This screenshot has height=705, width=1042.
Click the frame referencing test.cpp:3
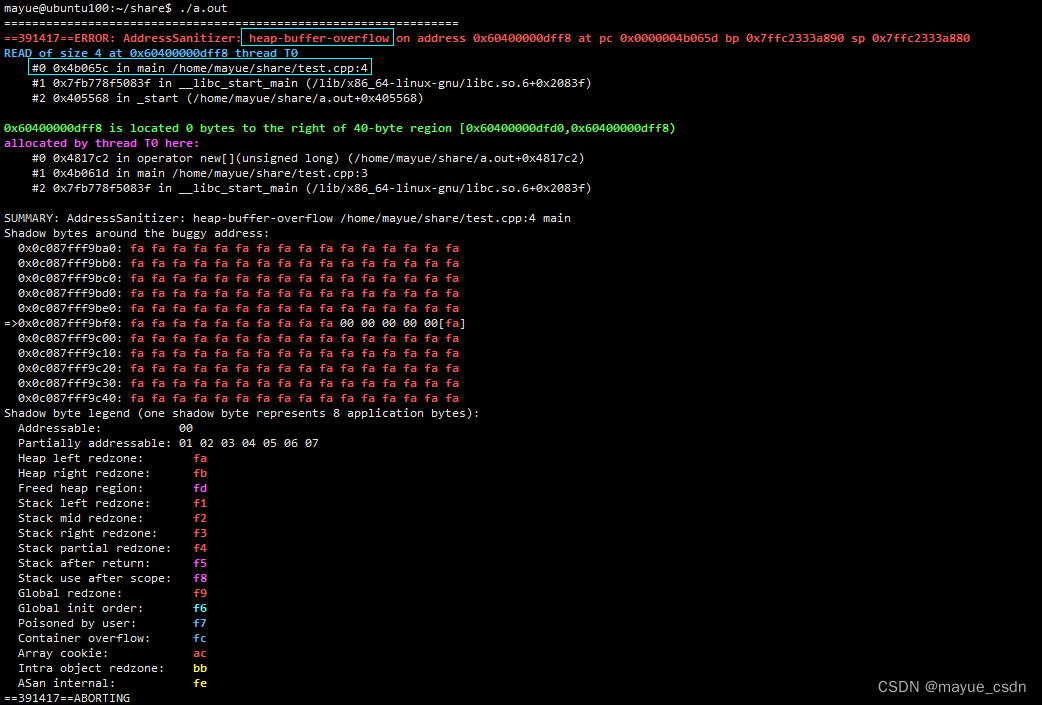point(200,173)
